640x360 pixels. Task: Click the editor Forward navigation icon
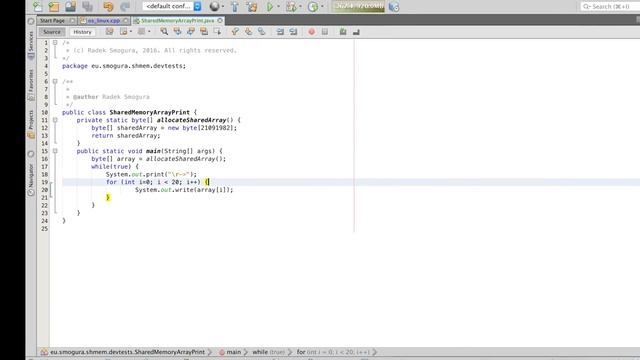[x=141, y=31]
